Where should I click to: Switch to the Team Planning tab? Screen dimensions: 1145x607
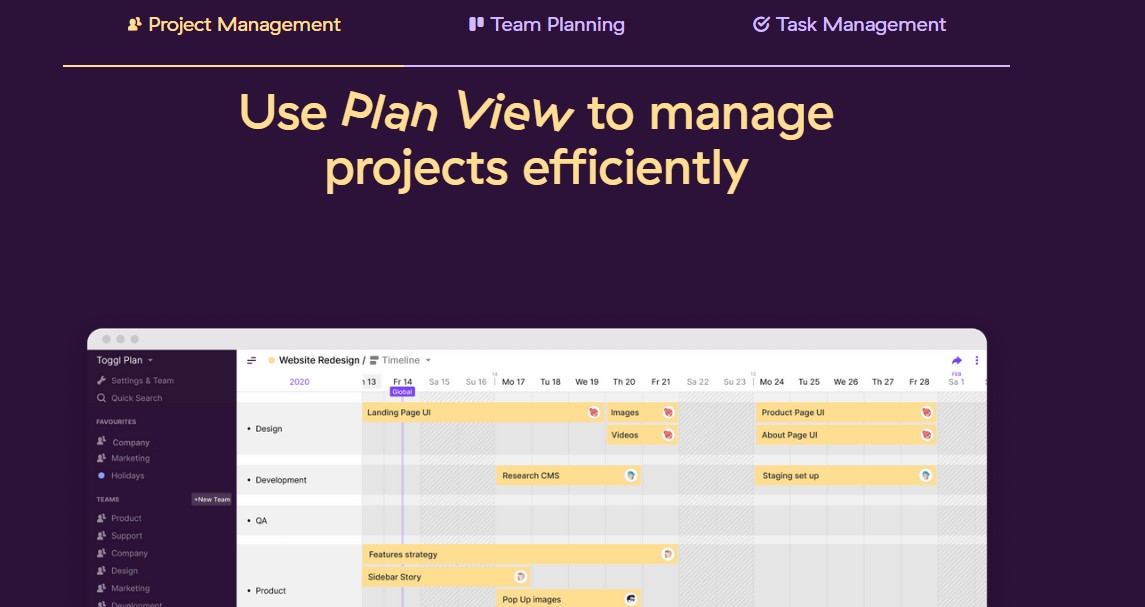click(x=546, y=25)
